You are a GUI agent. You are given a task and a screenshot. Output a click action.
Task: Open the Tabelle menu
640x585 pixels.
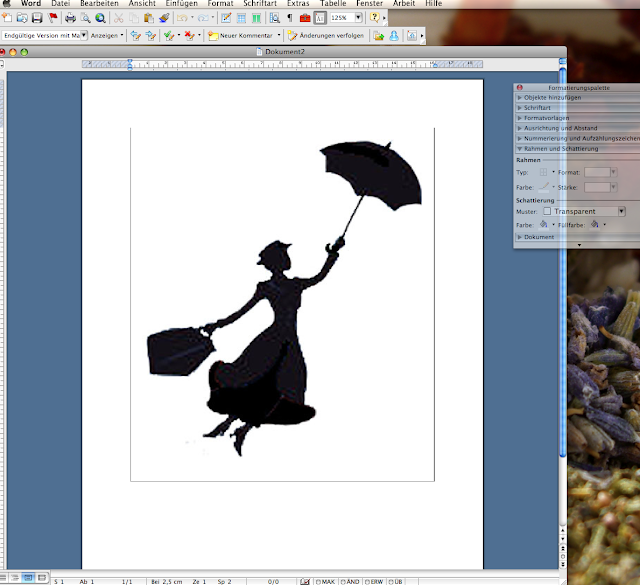(x=333, y=4)
